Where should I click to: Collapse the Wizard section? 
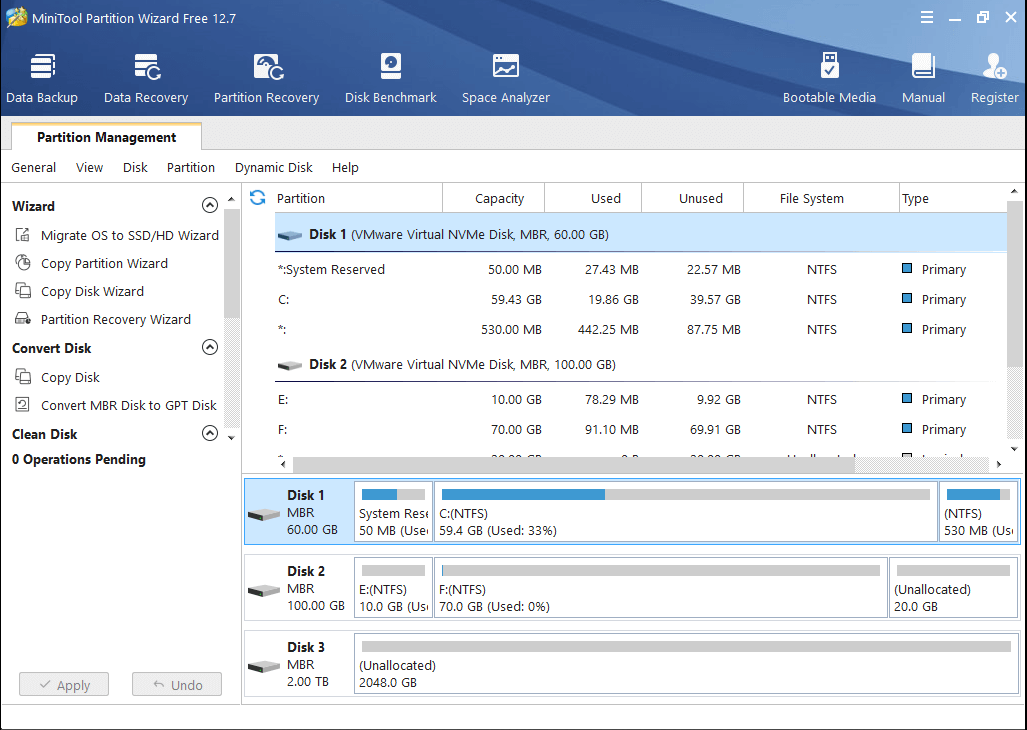coord(210,205)
